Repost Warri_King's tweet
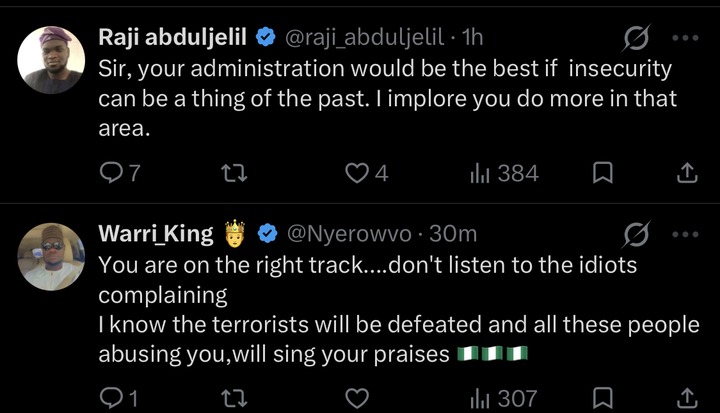 [x=233, y=399]
